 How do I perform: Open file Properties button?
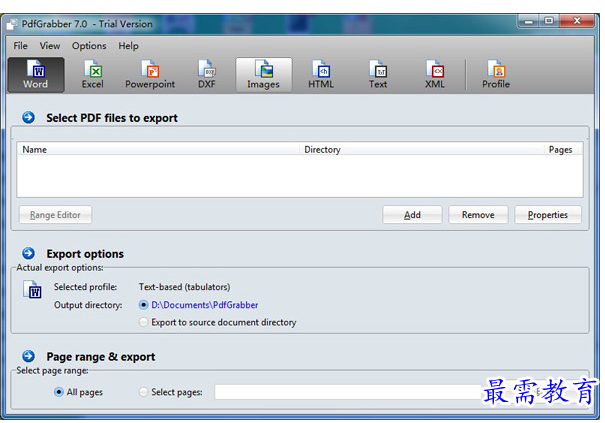point(548,215)
